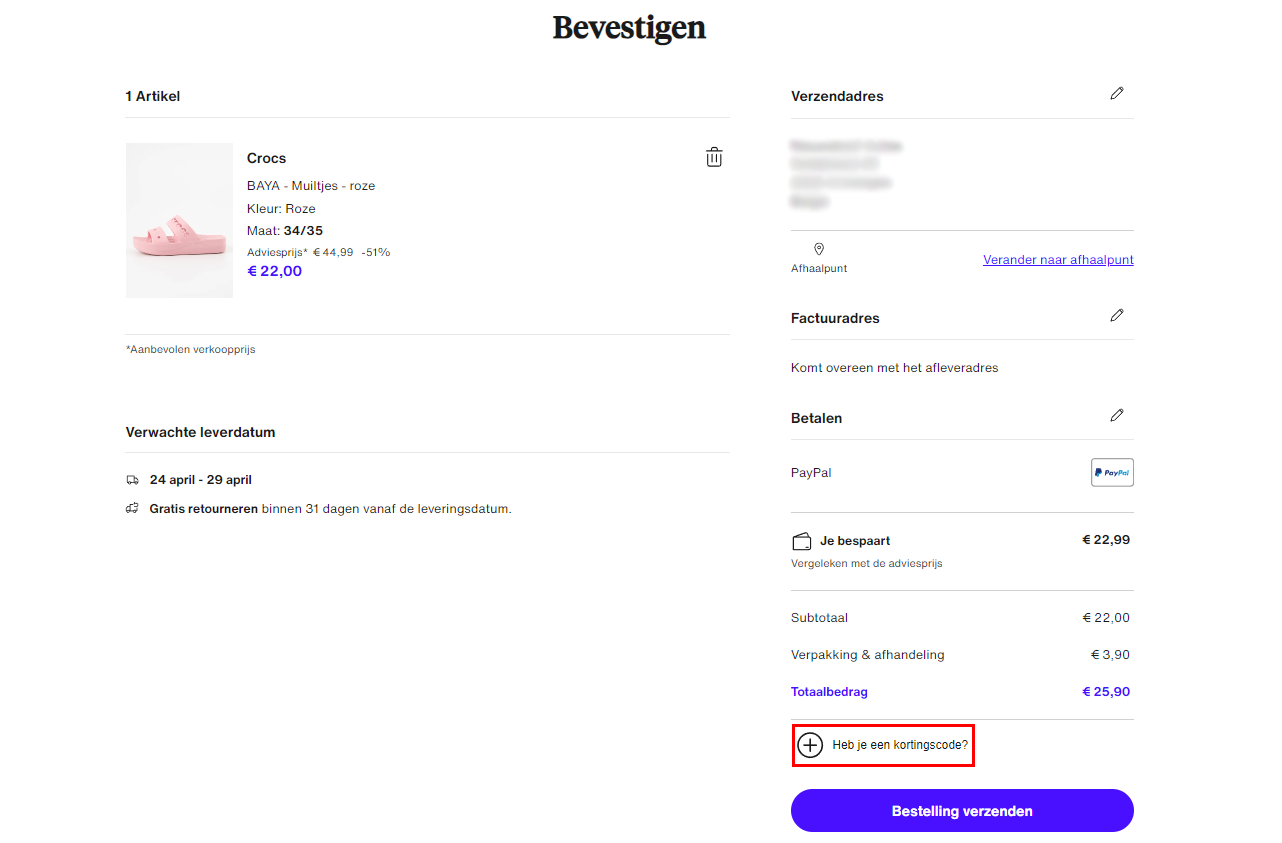
Task: Click the € 3,90 shipping cost
Action: (1110, 655)
